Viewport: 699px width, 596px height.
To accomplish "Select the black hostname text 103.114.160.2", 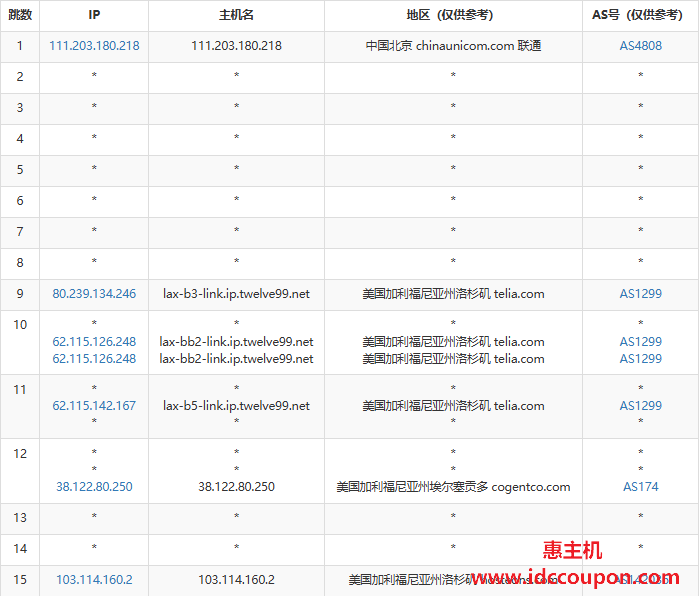I will [x=236, y=580].
